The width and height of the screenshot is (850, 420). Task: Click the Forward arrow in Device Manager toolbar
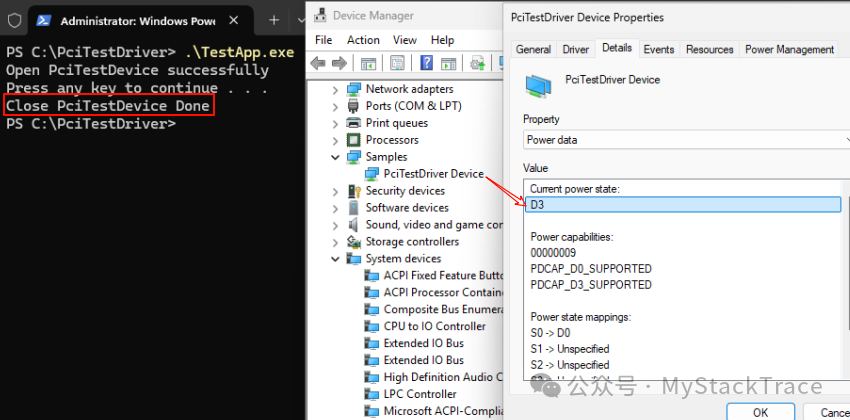(339, 63)
